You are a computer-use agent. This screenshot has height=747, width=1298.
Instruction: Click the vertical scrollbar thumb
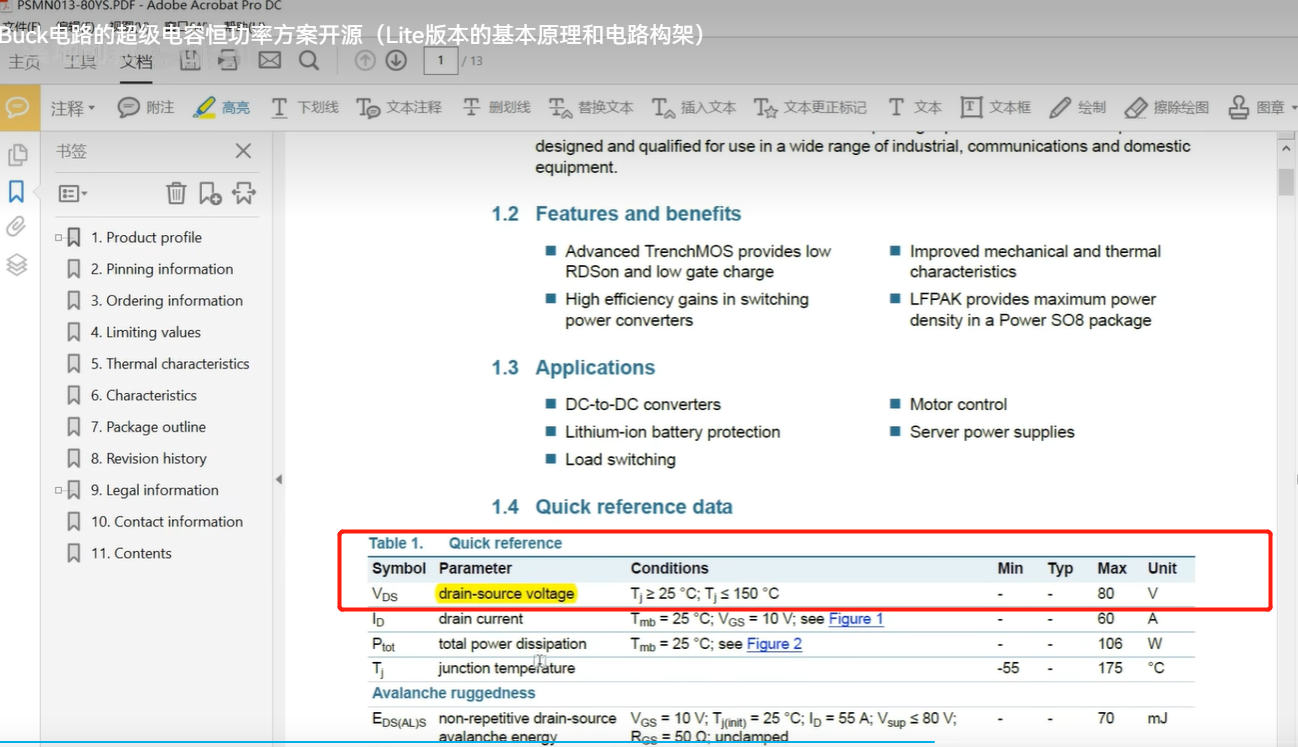[x=1286, y=182]
